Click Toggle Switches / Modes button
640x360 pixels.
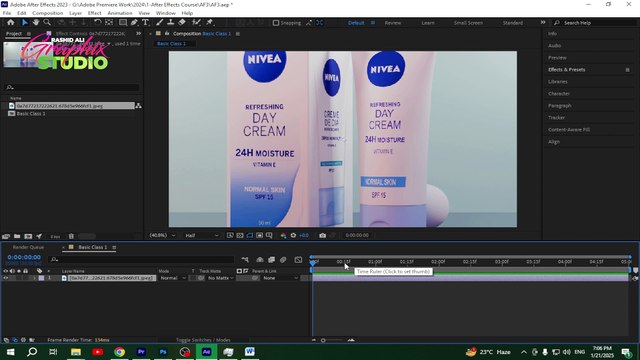(x=203, y=340)
